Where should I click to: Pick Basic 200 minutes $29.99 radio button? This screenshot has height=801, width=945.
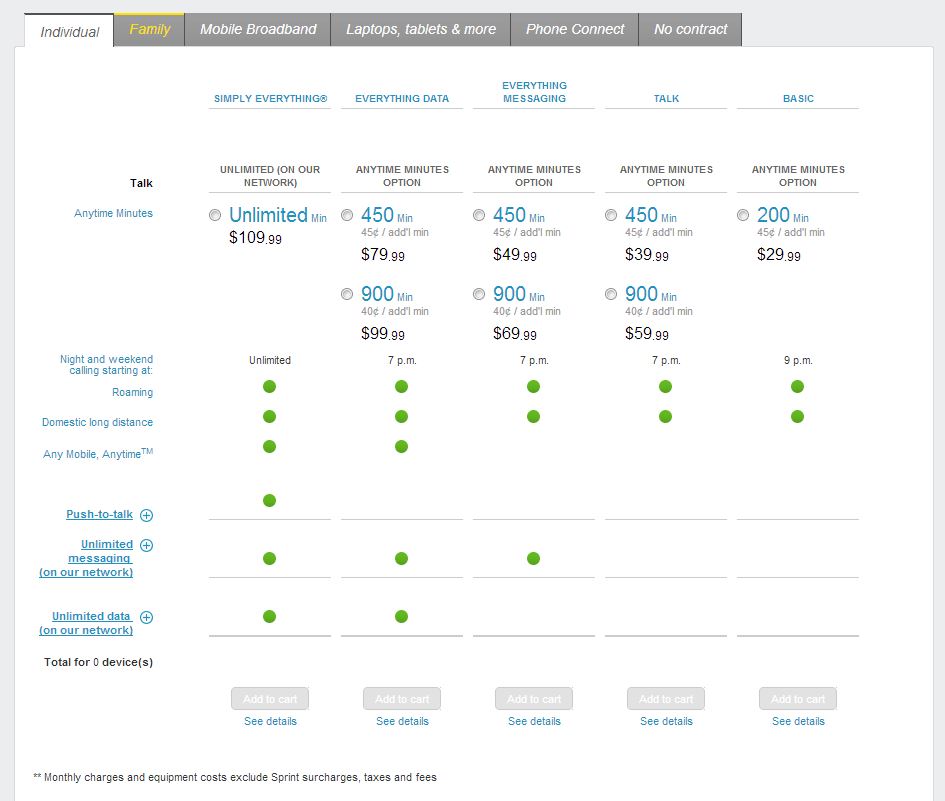[x=743, y=215]
